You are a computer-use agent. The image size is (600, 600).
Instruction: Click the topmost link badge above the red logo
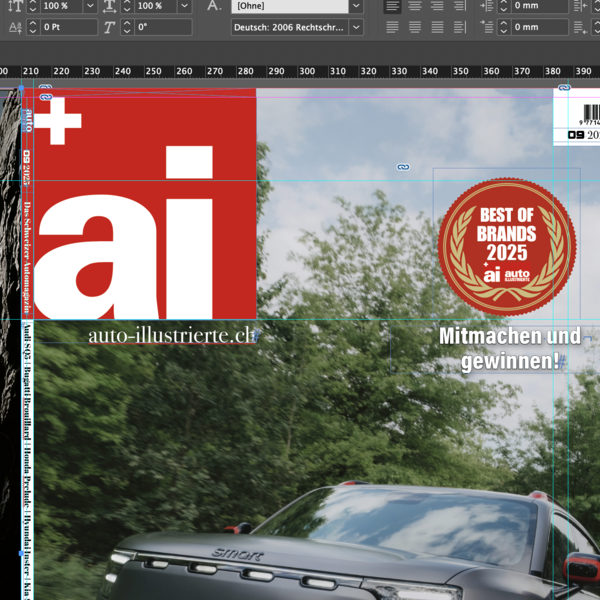point(45,87)
